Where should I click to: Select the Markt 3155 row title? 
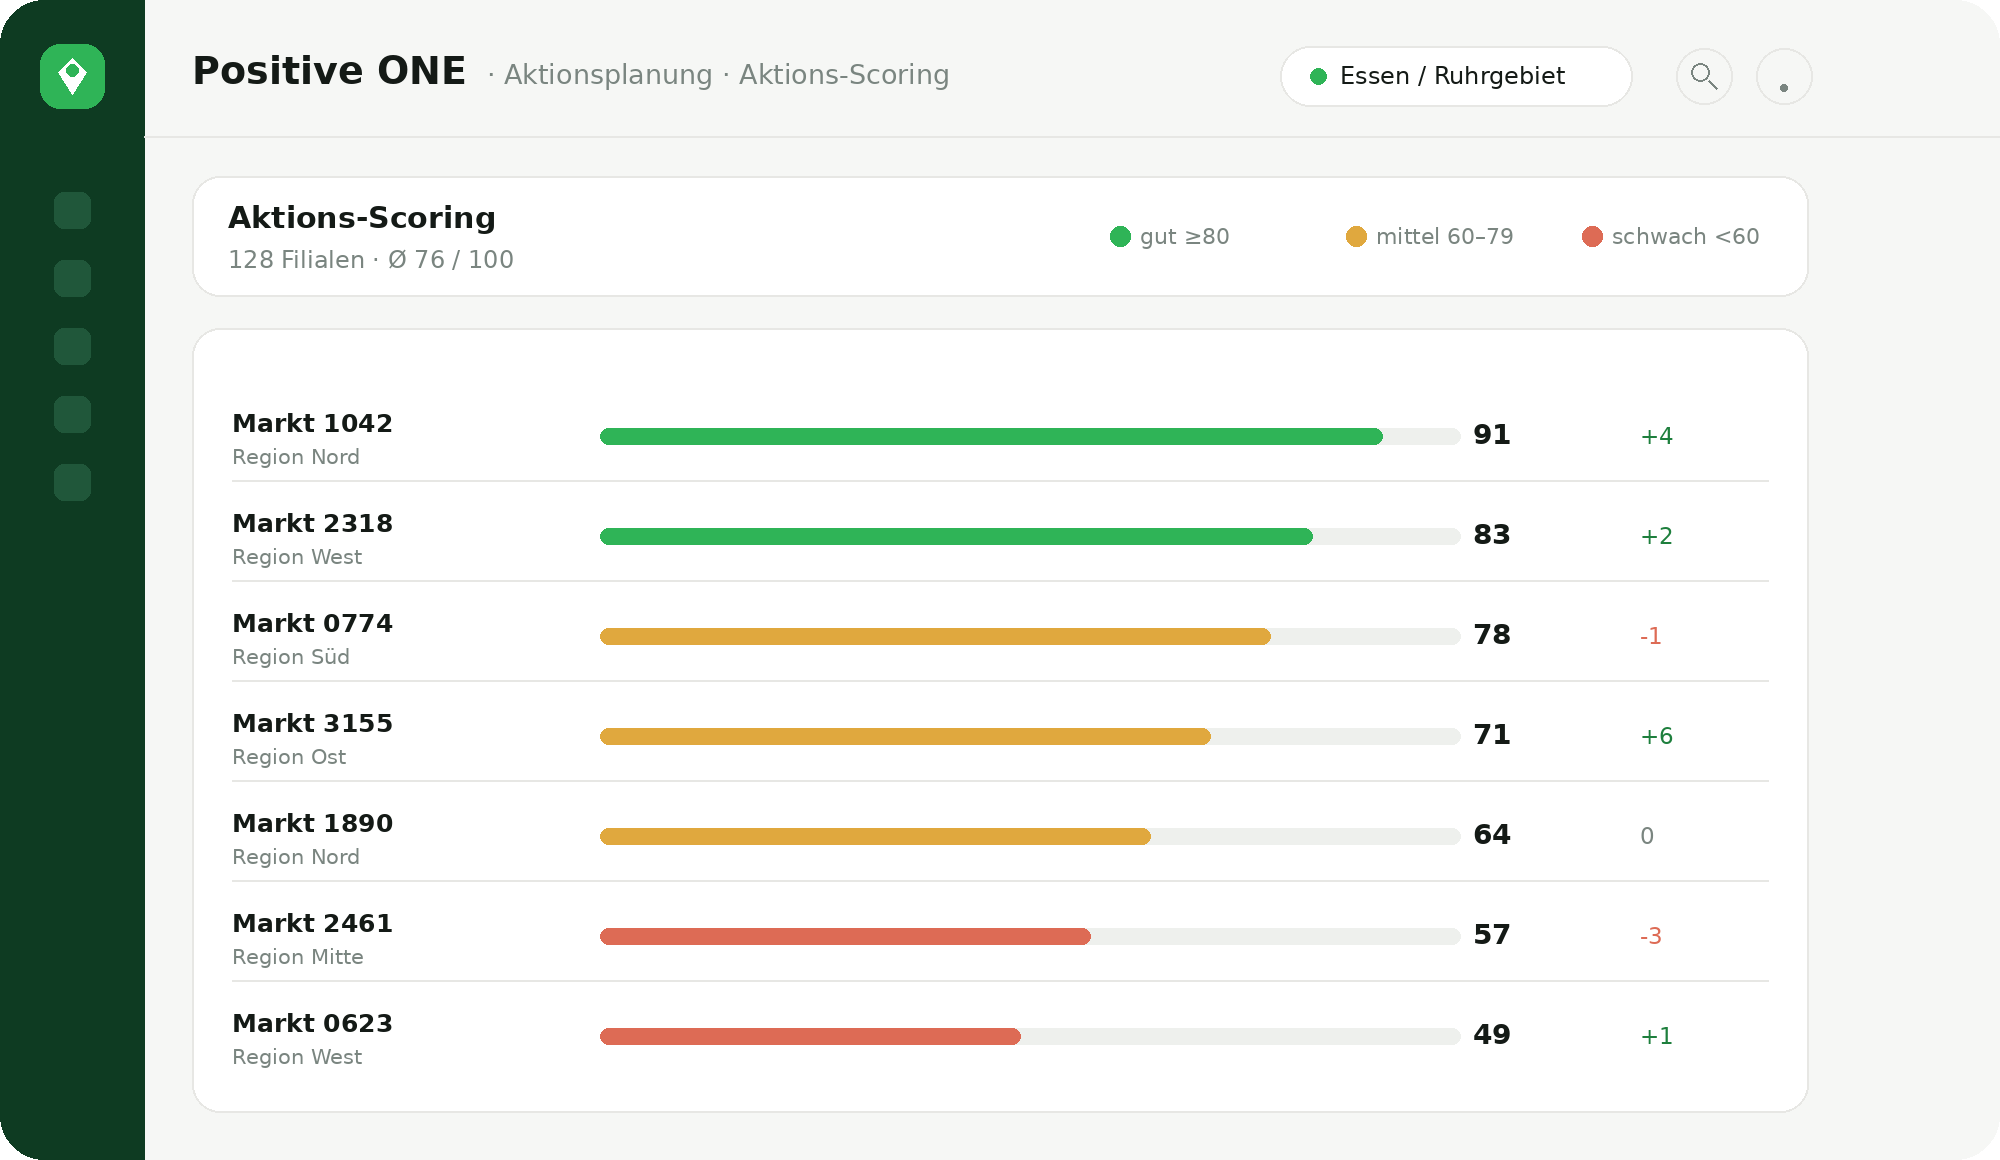[312, 723]
